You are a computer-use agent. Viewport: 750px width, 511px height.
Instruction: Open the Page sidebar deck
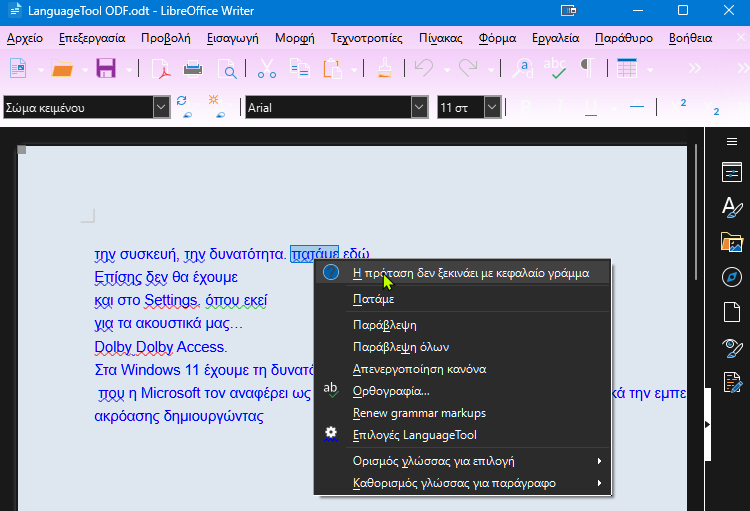(731, 312)
